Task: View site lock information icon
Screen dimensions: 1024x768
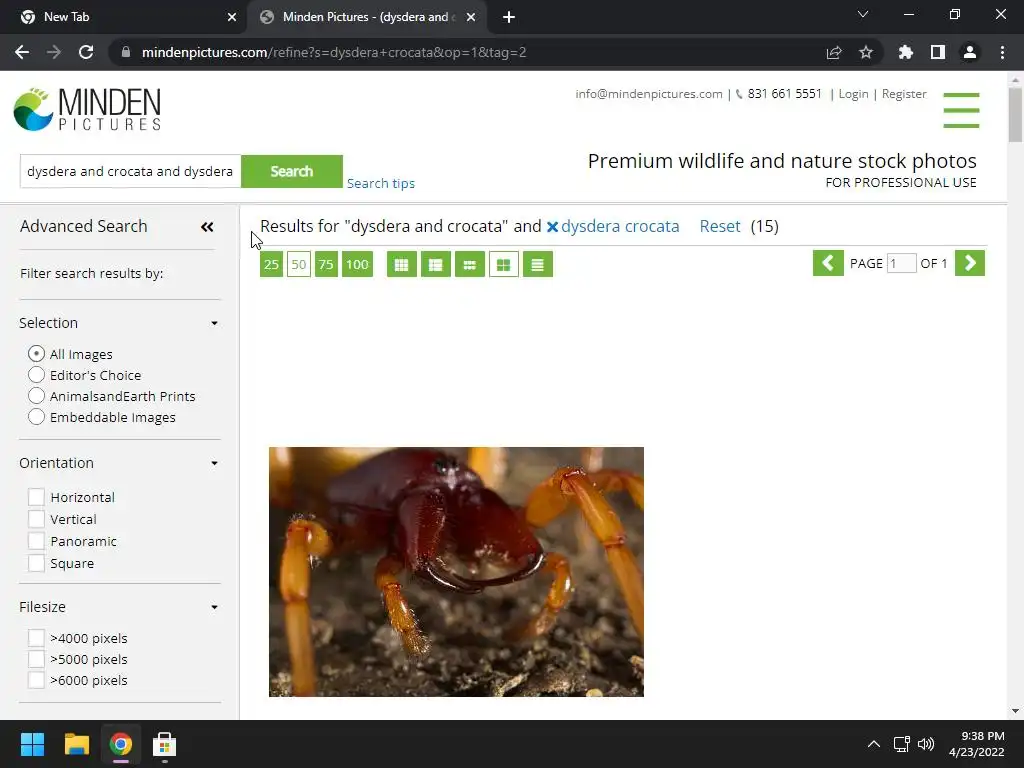Action: click(126, 52)
